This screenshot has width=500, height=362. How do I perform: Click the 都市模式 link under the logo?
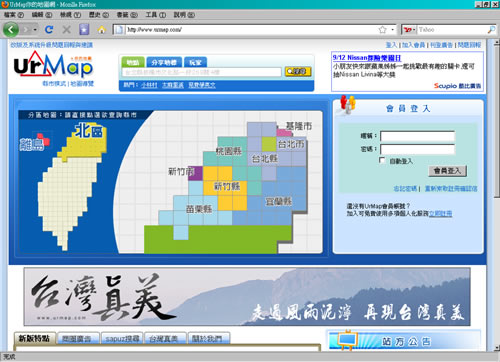(54, 83)
